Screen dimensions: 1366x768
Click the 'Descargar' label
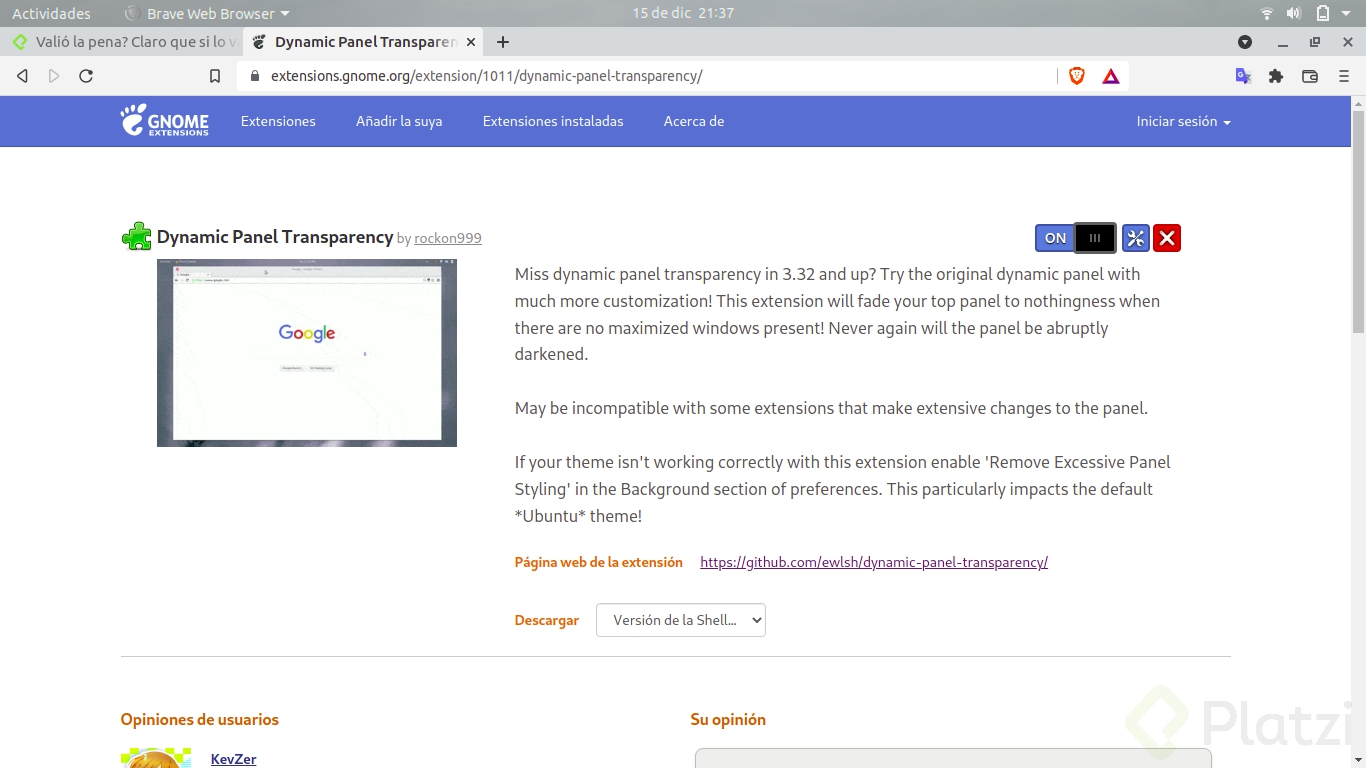(547, 620)
